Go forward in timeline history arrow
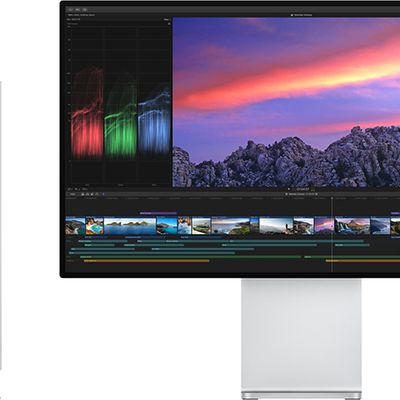The width and height of the screenshot is (400, 400). (316, 194)
